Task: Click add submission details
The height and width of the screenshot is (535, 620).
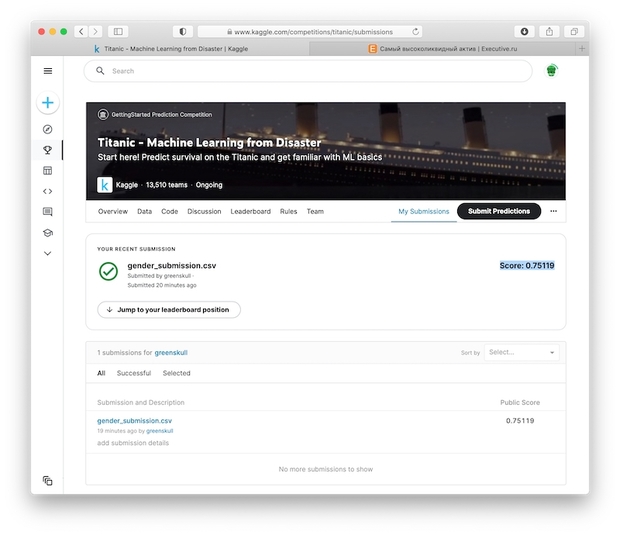Action: 133,443
